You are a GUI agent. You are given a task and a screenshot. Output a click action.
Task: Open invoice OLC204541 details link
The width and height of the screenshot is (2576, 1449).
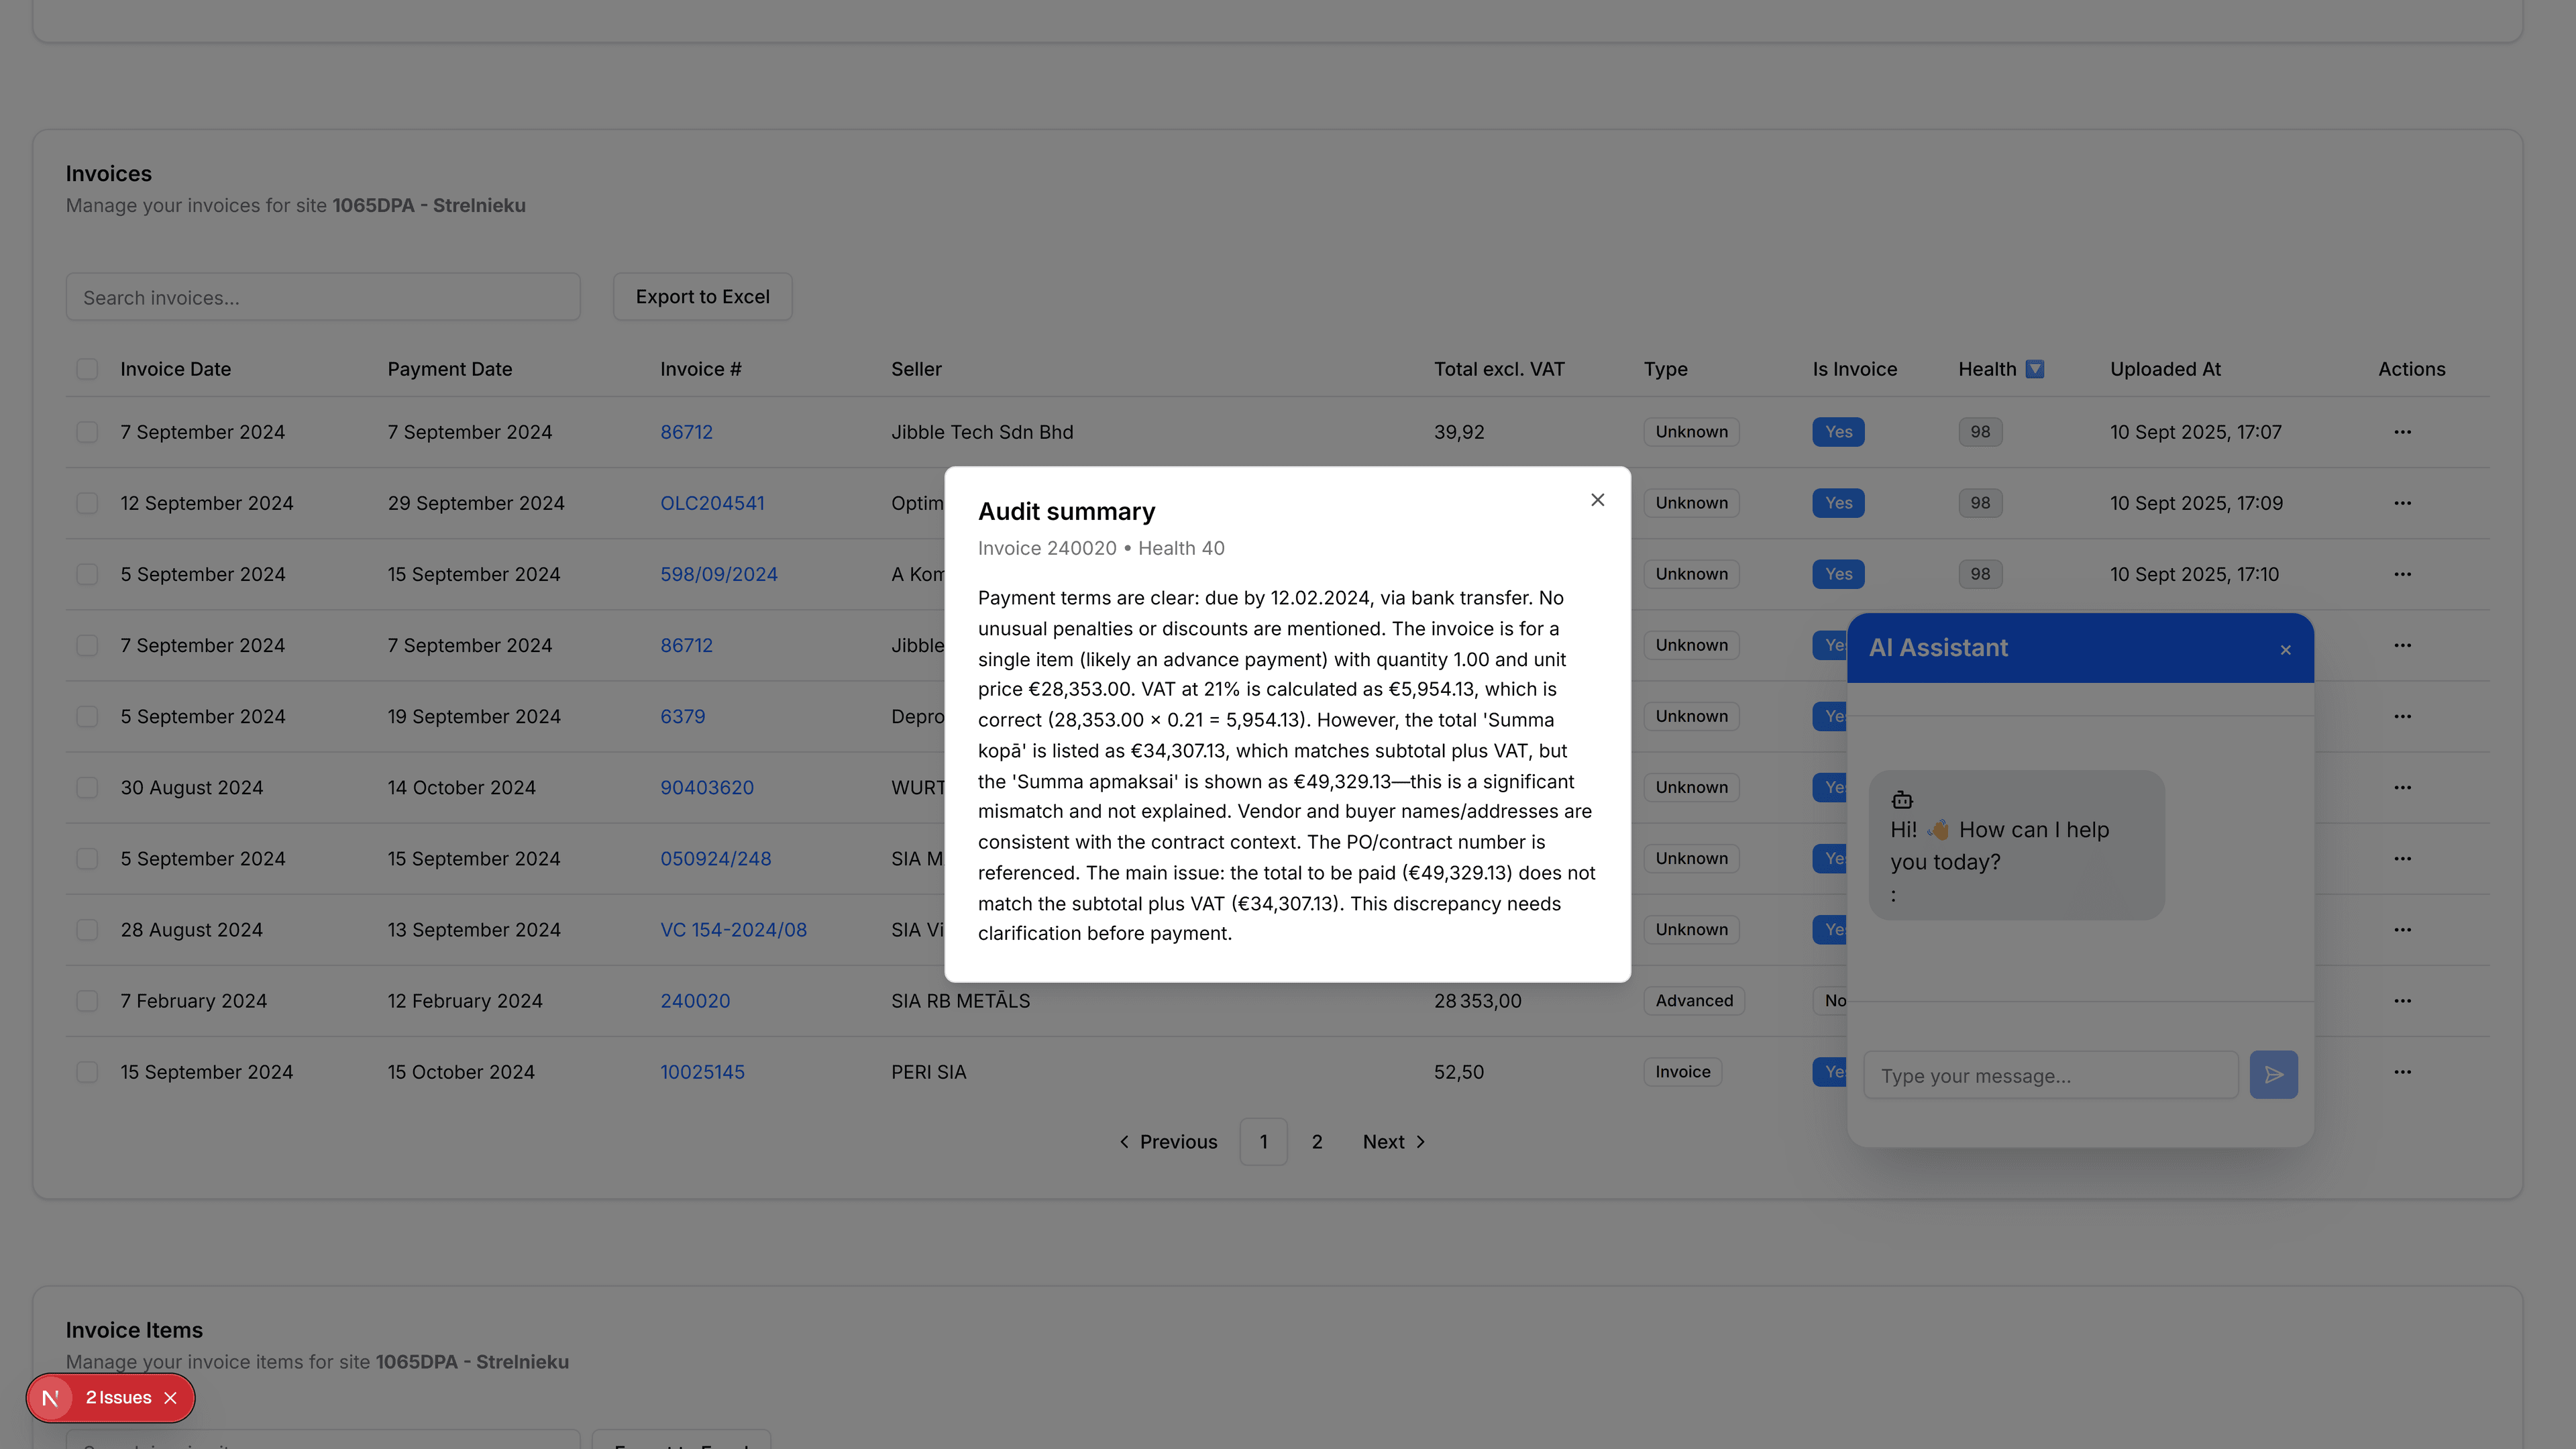click(712, 503)
